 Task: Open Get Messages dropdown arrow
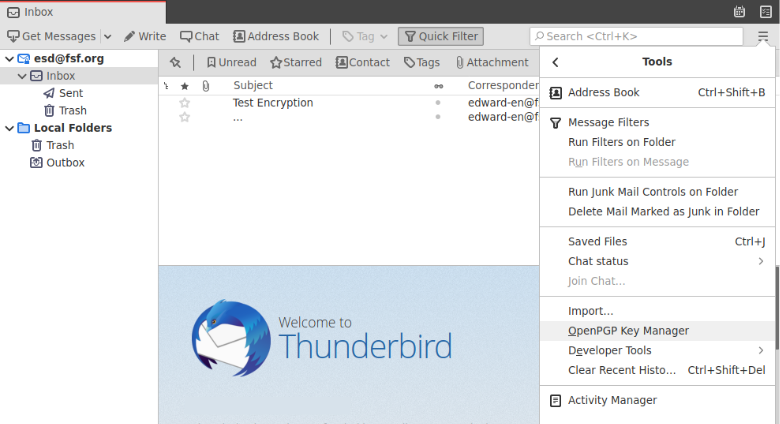(x=107, y=36)
